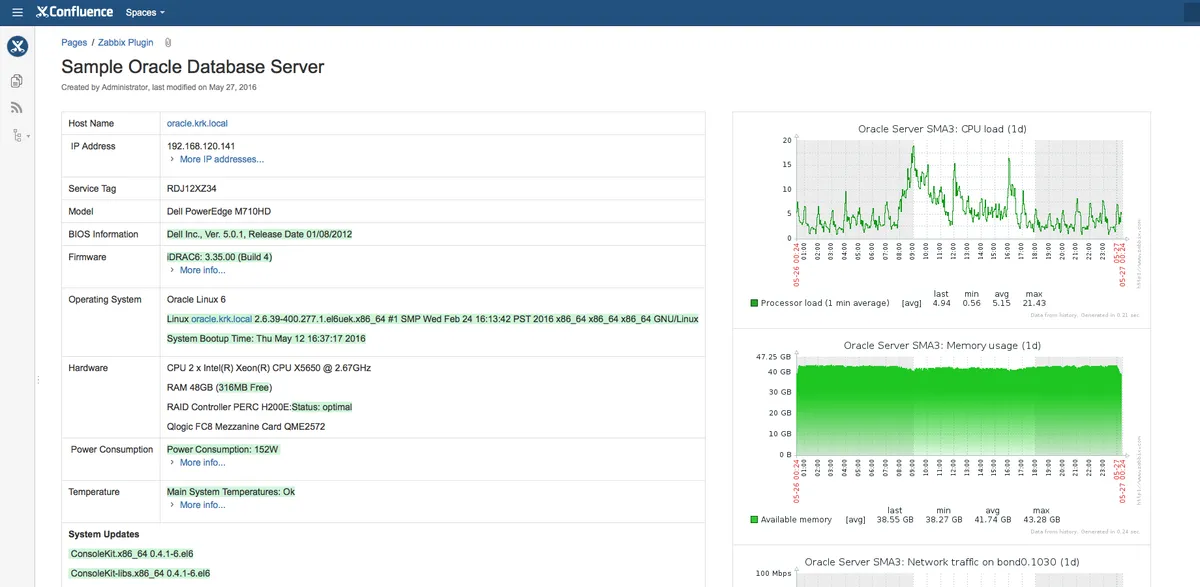This screenshot has width=1200, height=587.
Task: Click CPU 2 x Intel Xeon X5650 text
Action: pyautogui.click(x=269, y=368)
